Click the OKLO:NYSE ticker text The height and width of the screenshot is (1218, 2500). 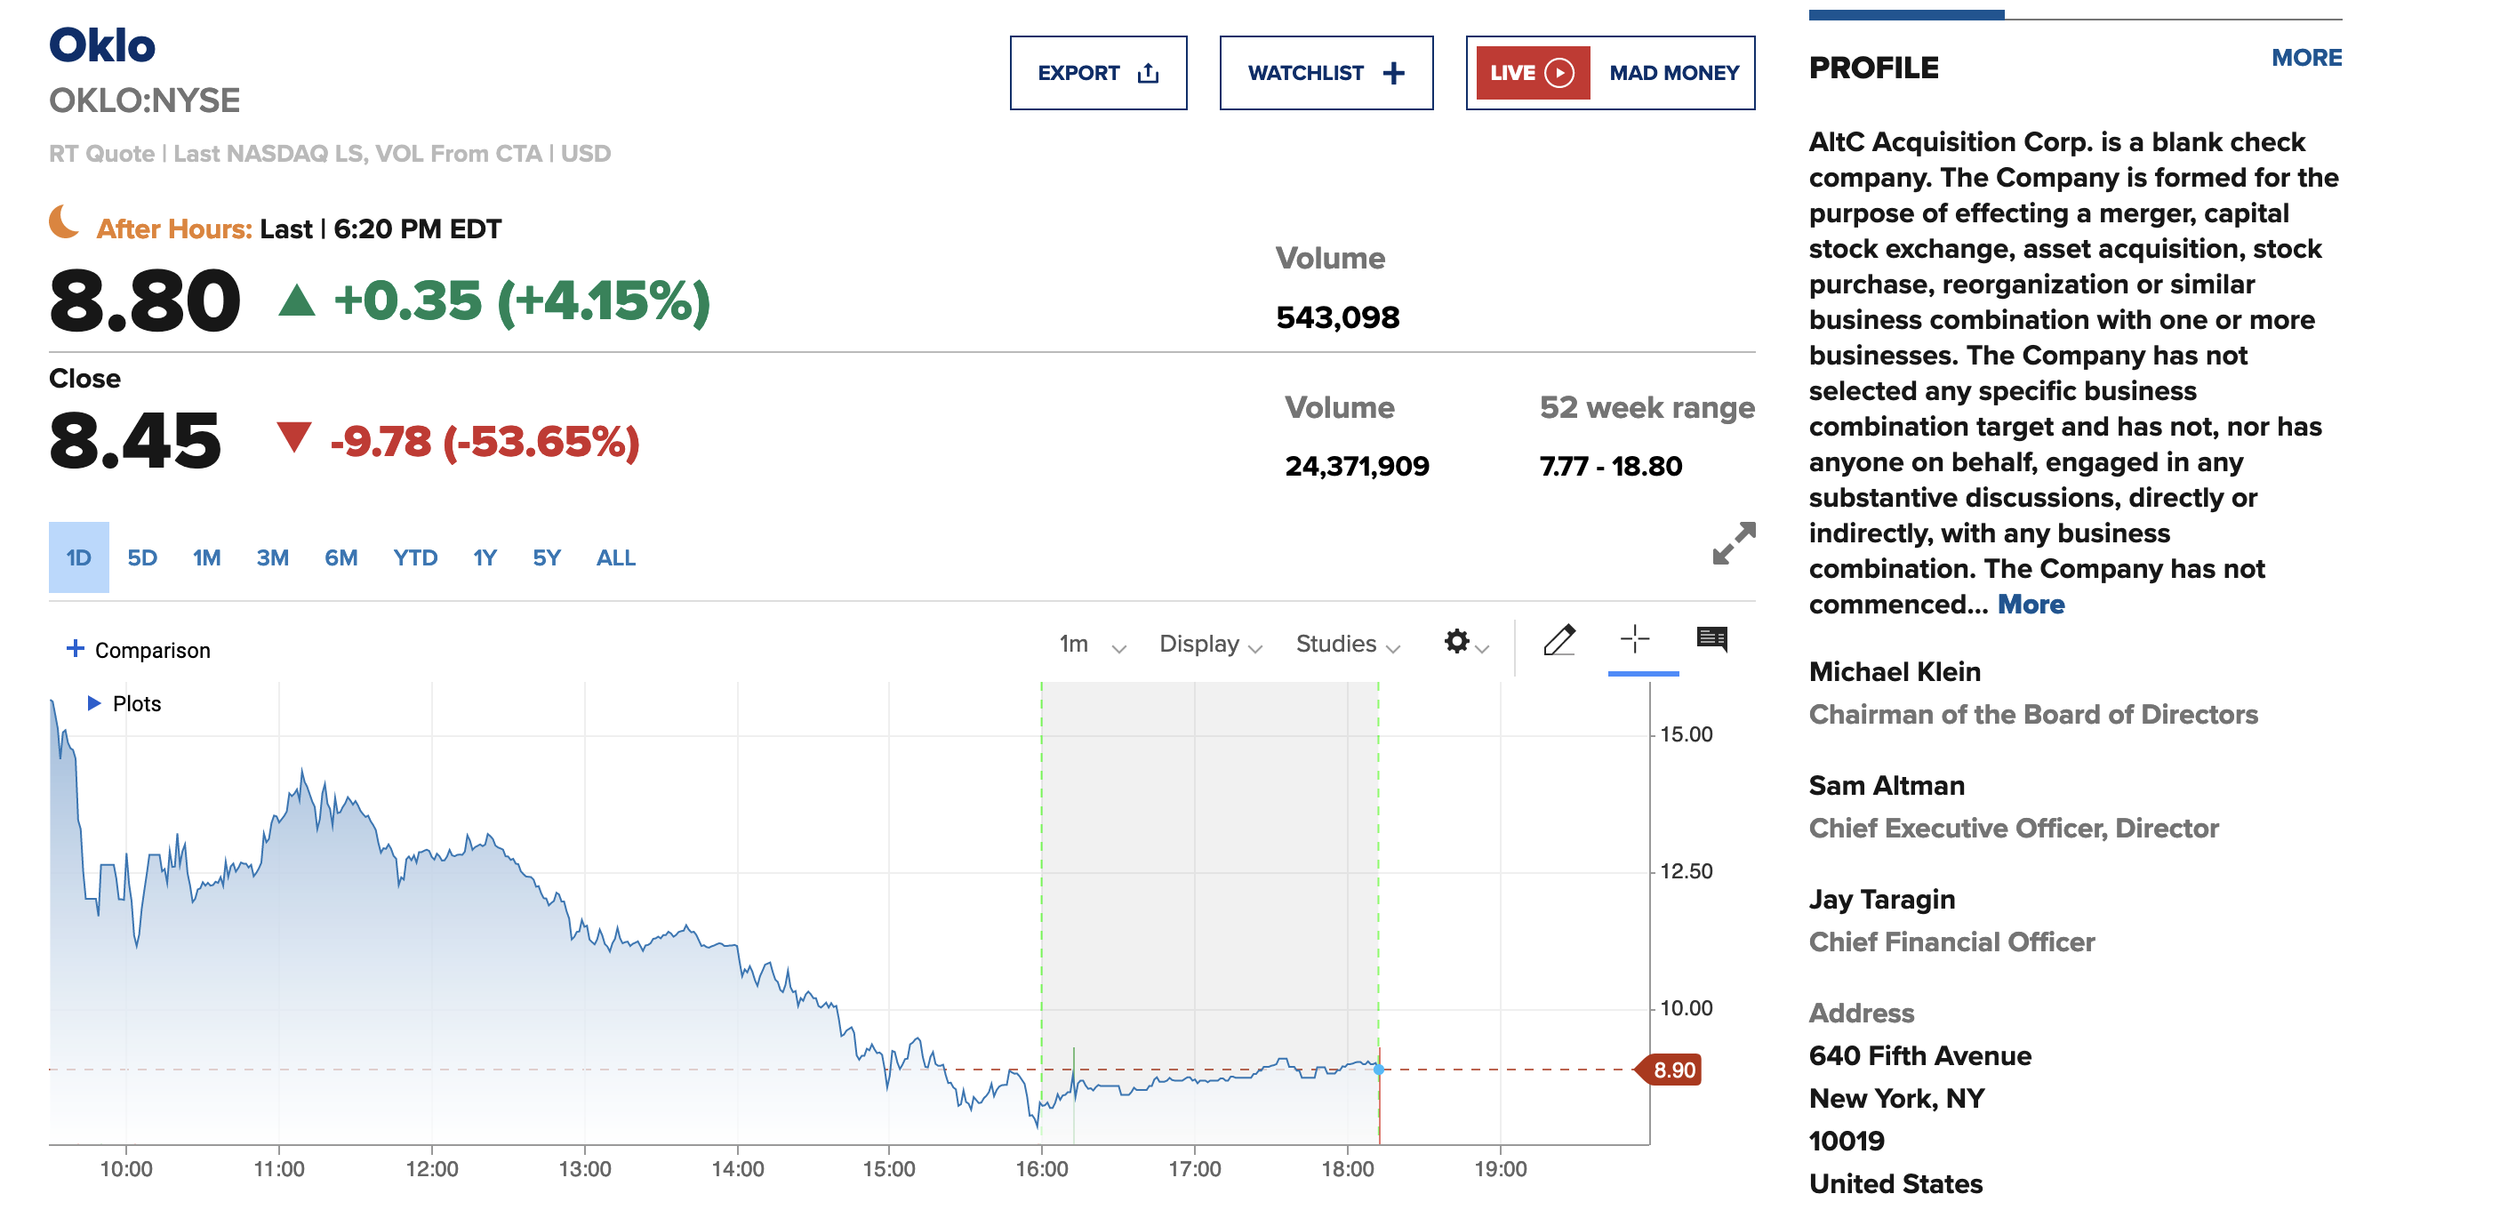pyautogui.click(x=145, y=100)
